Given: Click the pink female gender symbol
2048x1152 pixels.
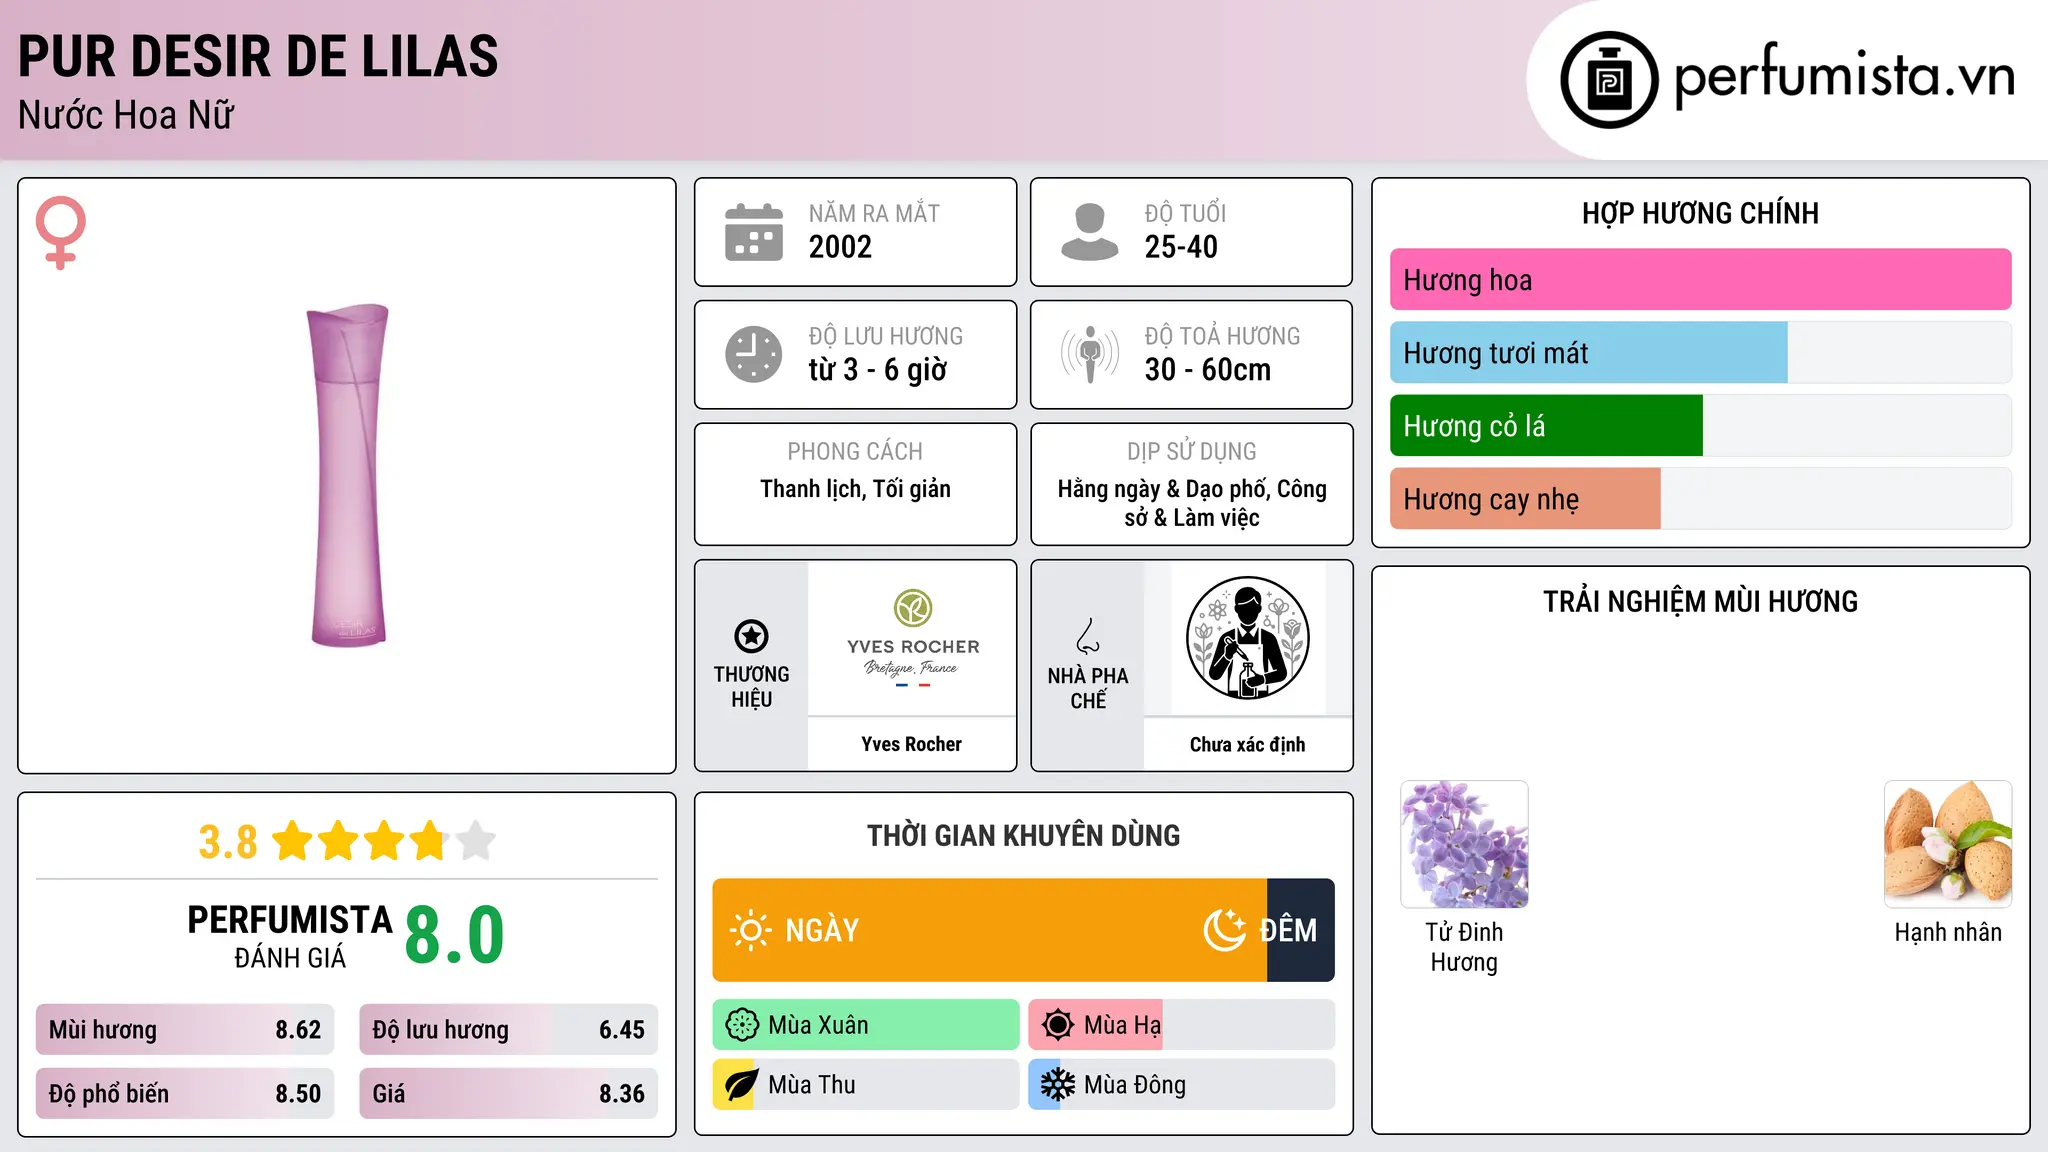Looking at the screenshot, I should point(61,233).
